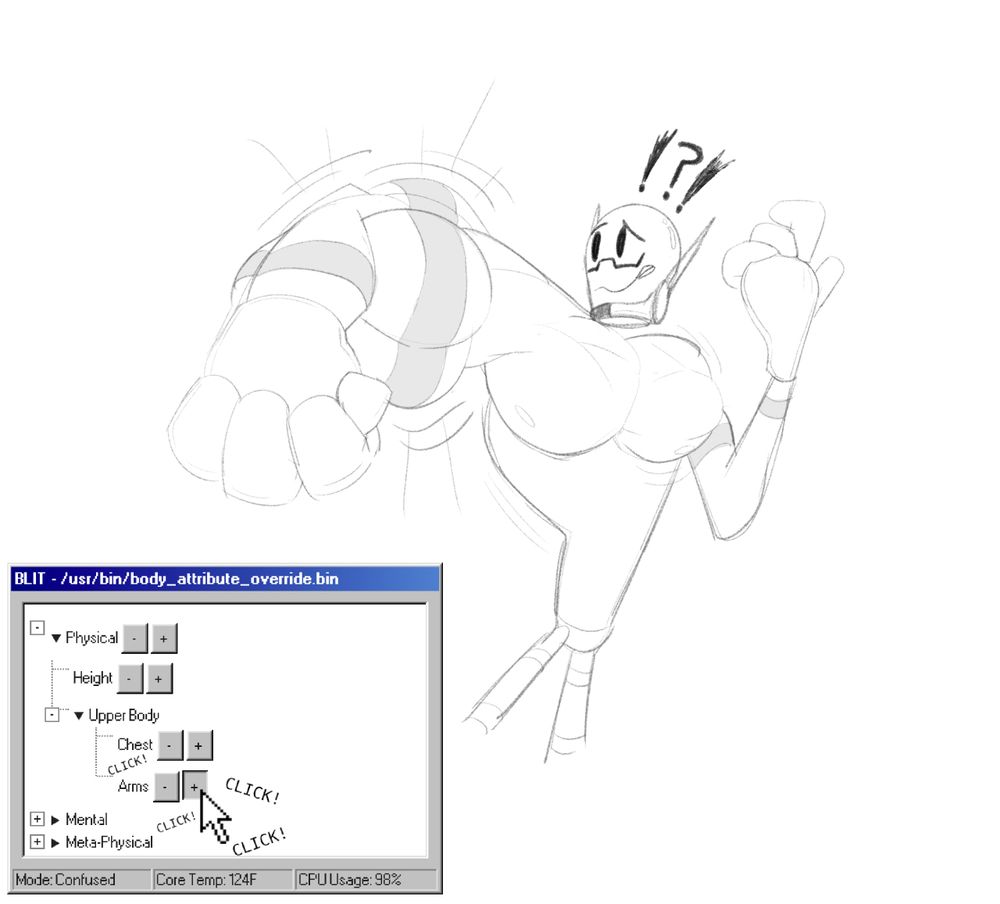Screen dimensions: 1000x904
Task: Toggle the Upper Body disclosure triangle
Action: [78, 716]
